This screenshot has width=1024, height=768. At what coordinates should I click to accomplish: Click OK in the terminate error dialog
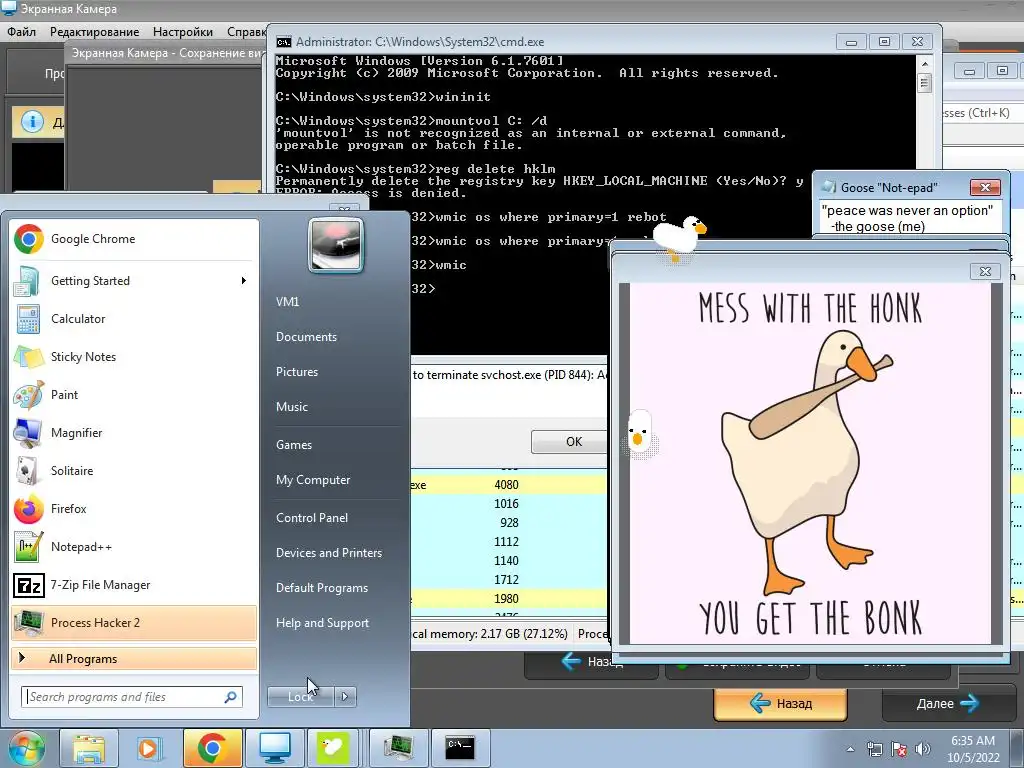coord(569,441)
